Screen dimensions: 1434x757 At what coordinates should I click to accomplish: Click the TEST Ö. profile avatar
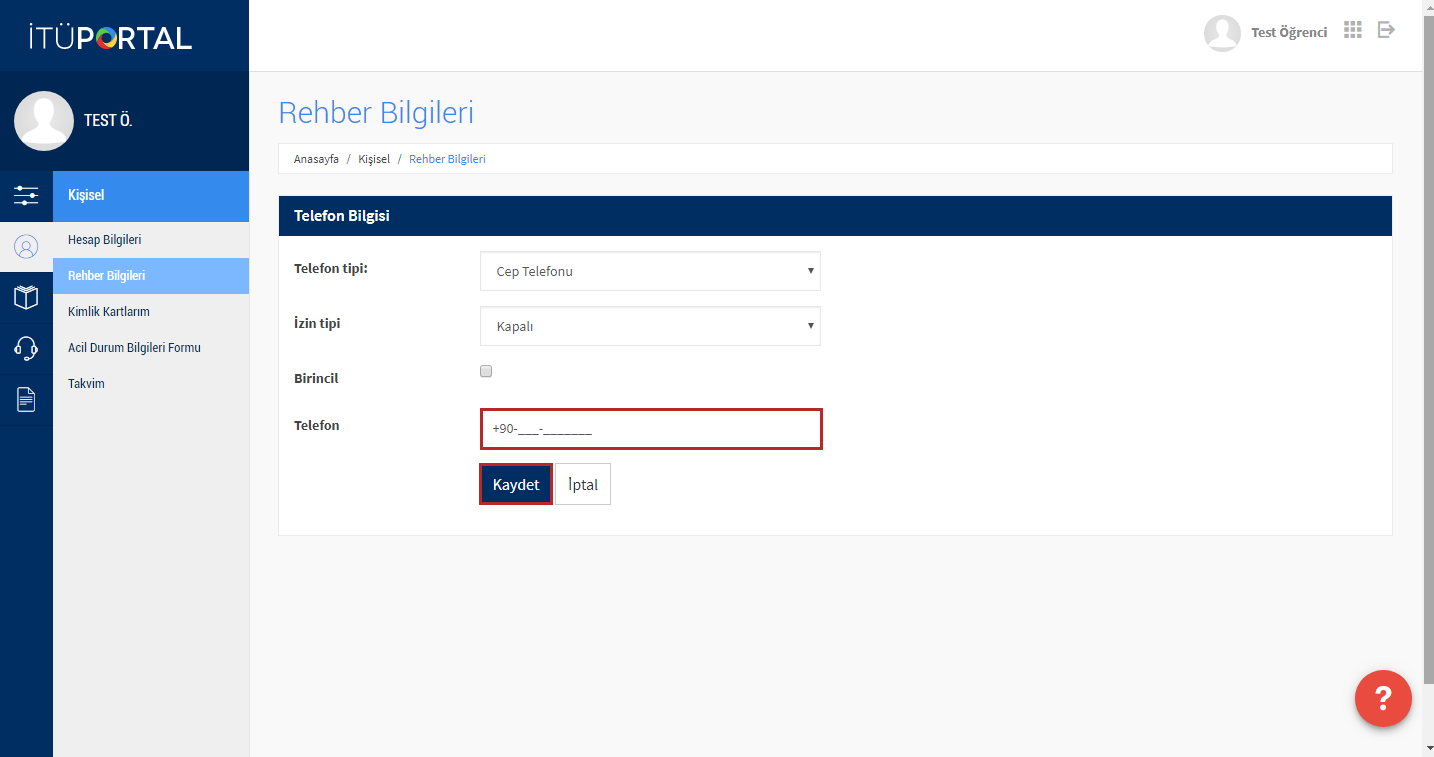(x=44, y=121)
